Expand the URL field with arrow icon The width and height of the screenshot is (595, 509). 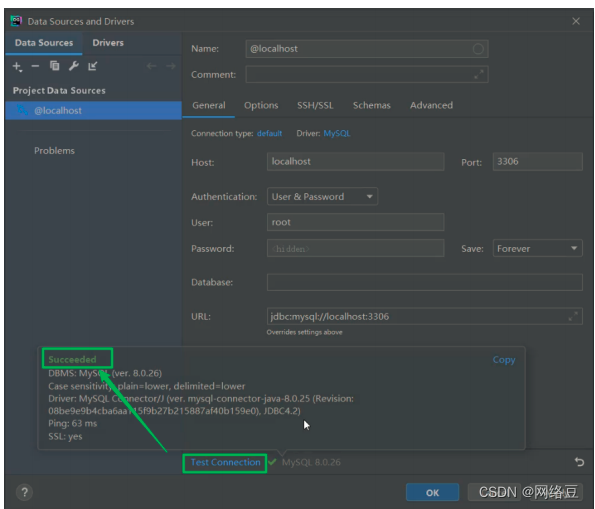[x=573, y=316]
